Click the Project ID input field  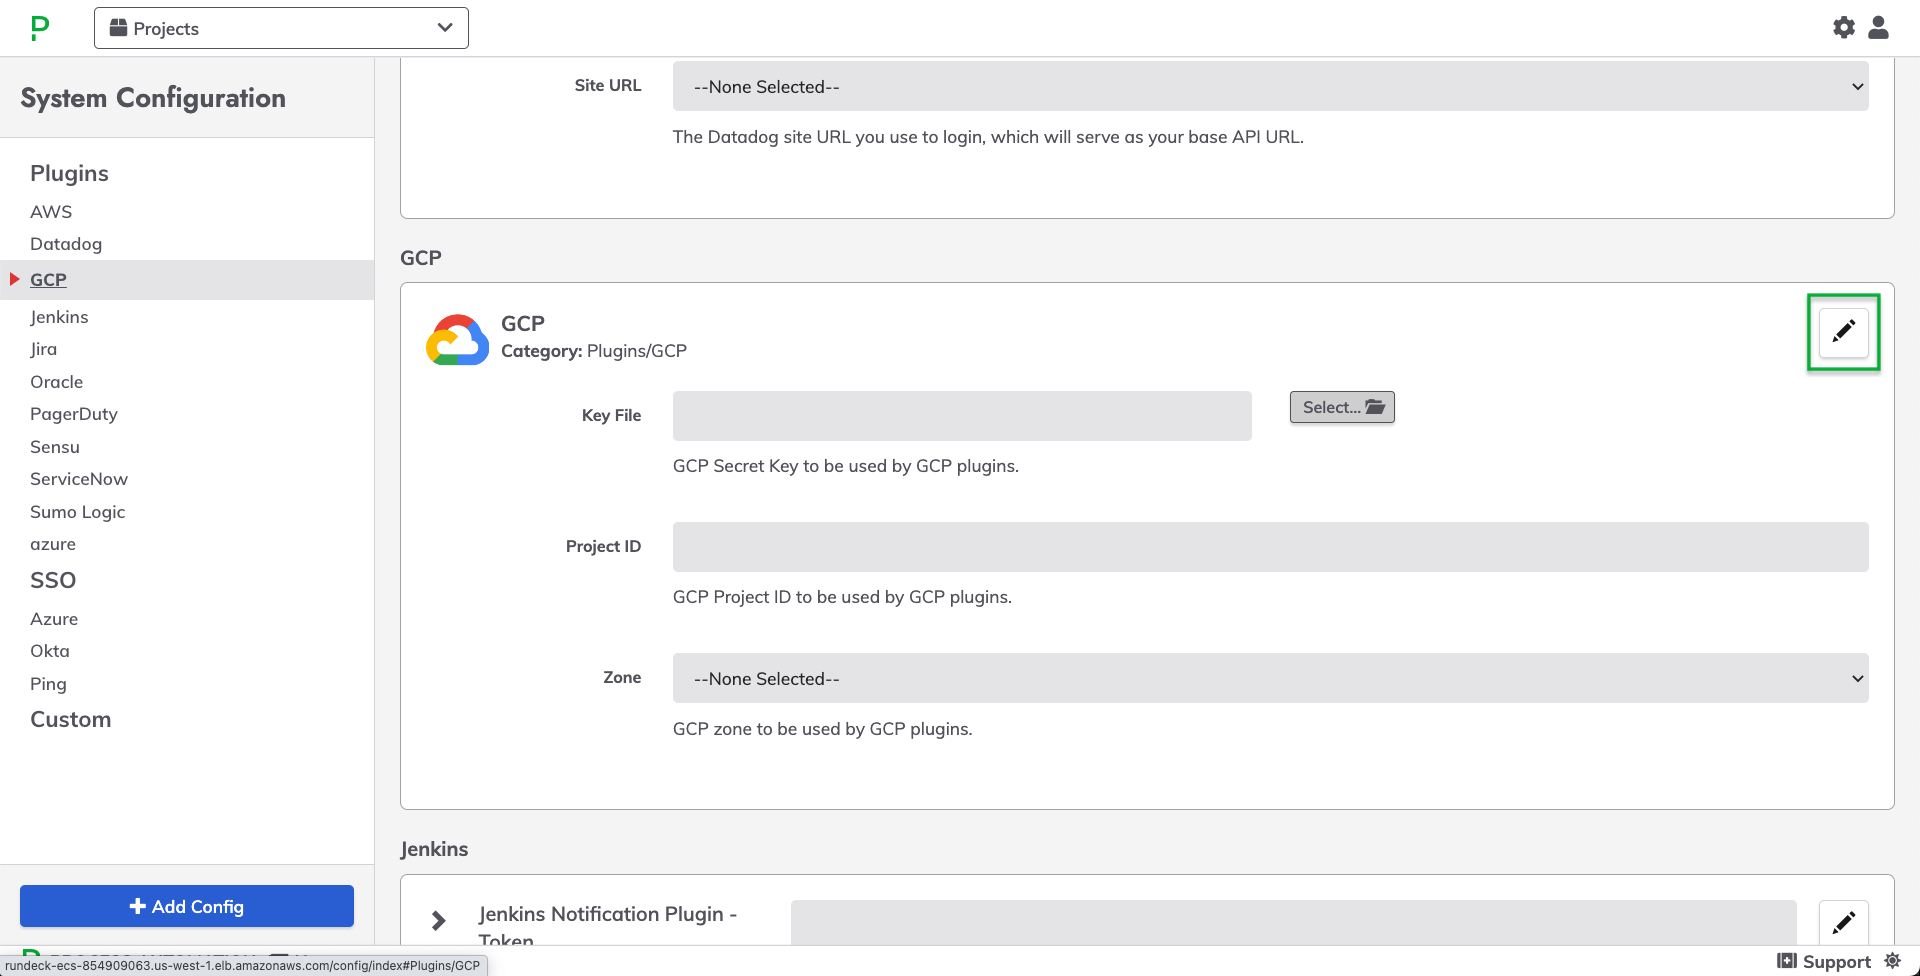pos(1270,547)
